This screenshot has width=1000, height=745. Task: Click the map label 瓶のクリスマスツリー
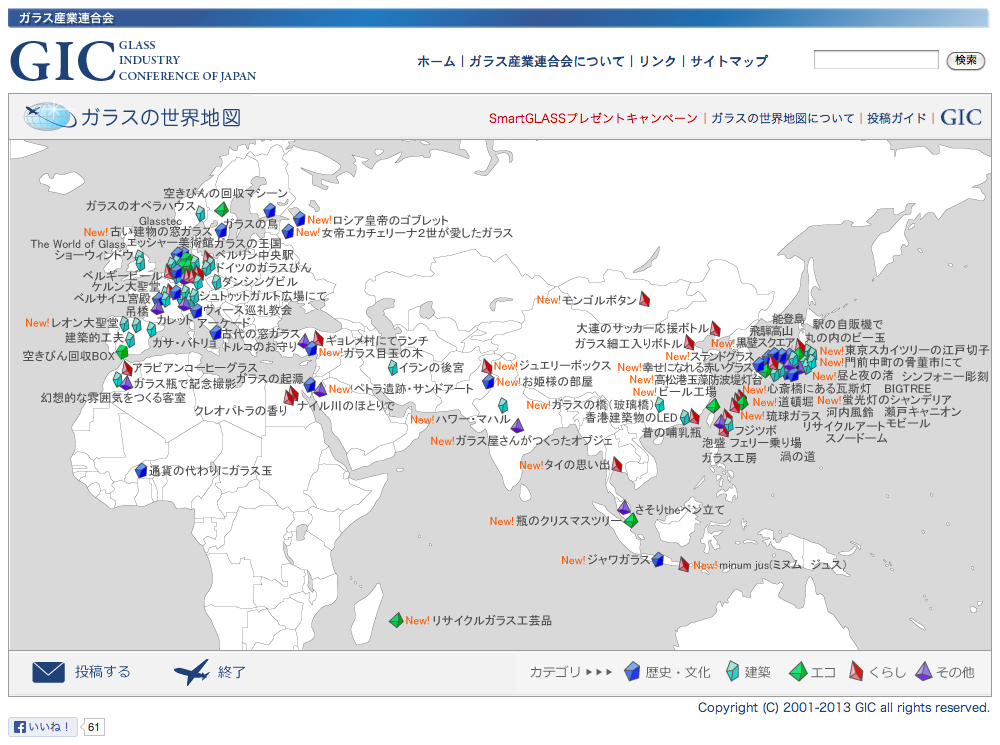pyautogui.click(x=568, y=521)
